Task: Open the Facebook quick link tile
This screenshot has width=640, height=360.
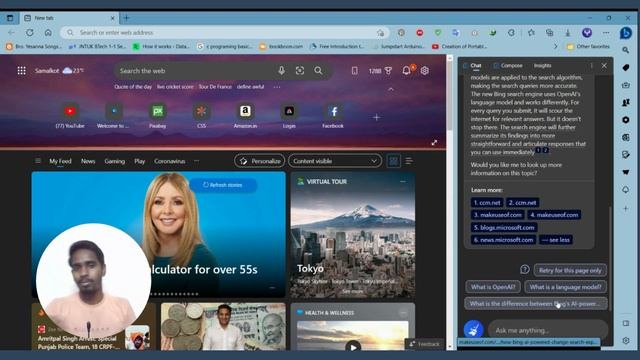Action: pos(333,116)
